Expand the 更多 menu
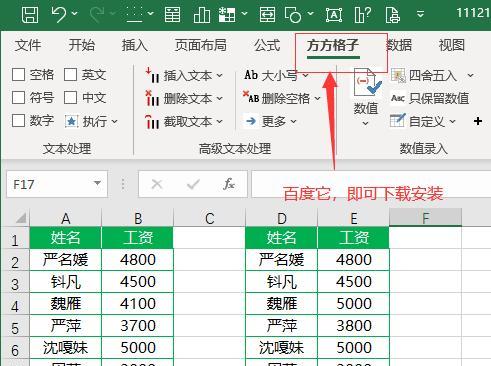The width and height of the screenshot is (491, 366). (271, 122)
